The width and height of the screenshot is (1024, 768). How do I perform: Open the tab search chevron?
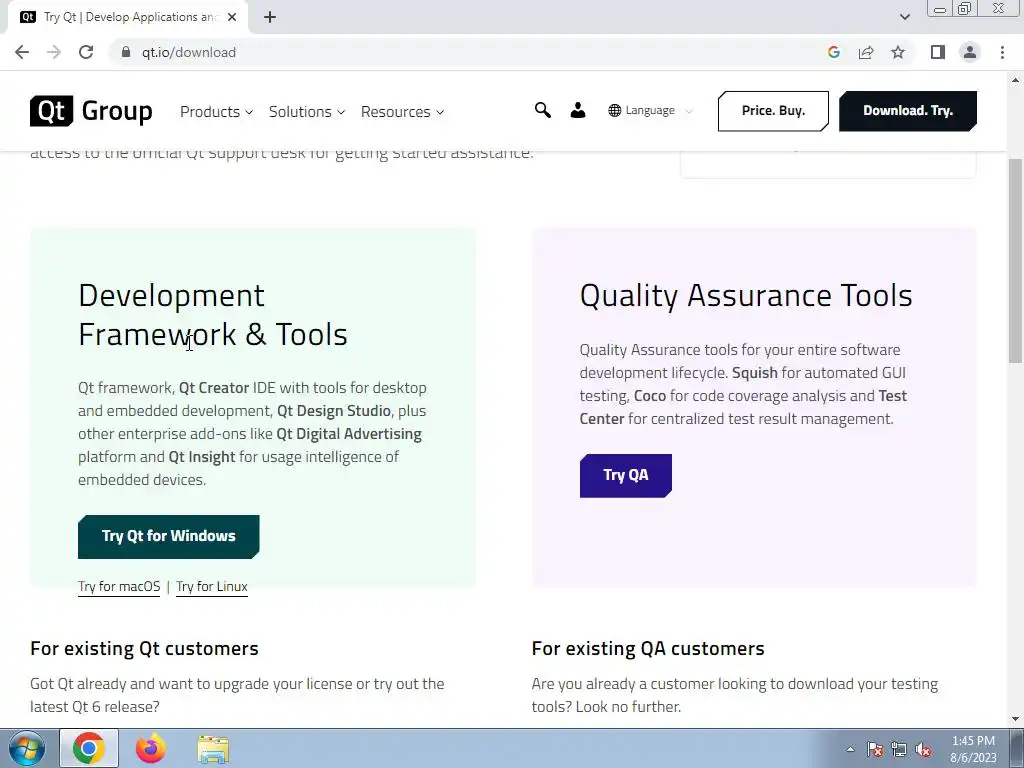tap(904, 17)
